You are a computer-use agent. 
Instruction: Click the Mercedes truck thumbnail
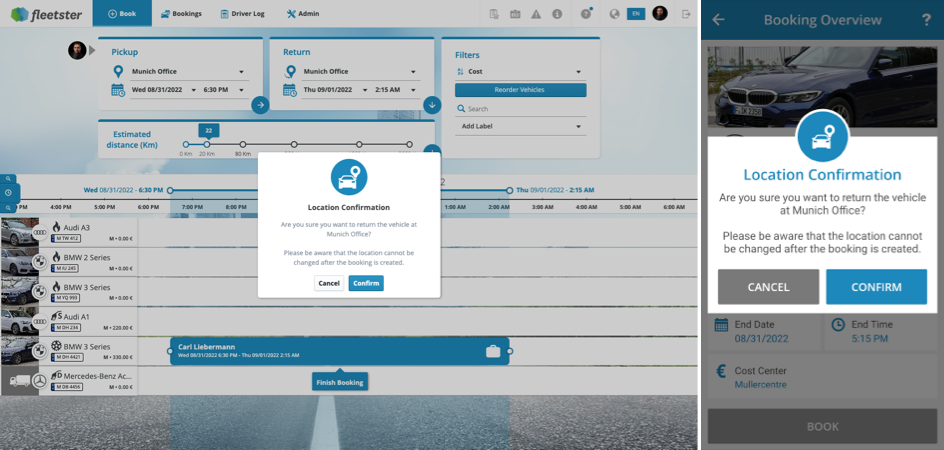tap(19, 381)
